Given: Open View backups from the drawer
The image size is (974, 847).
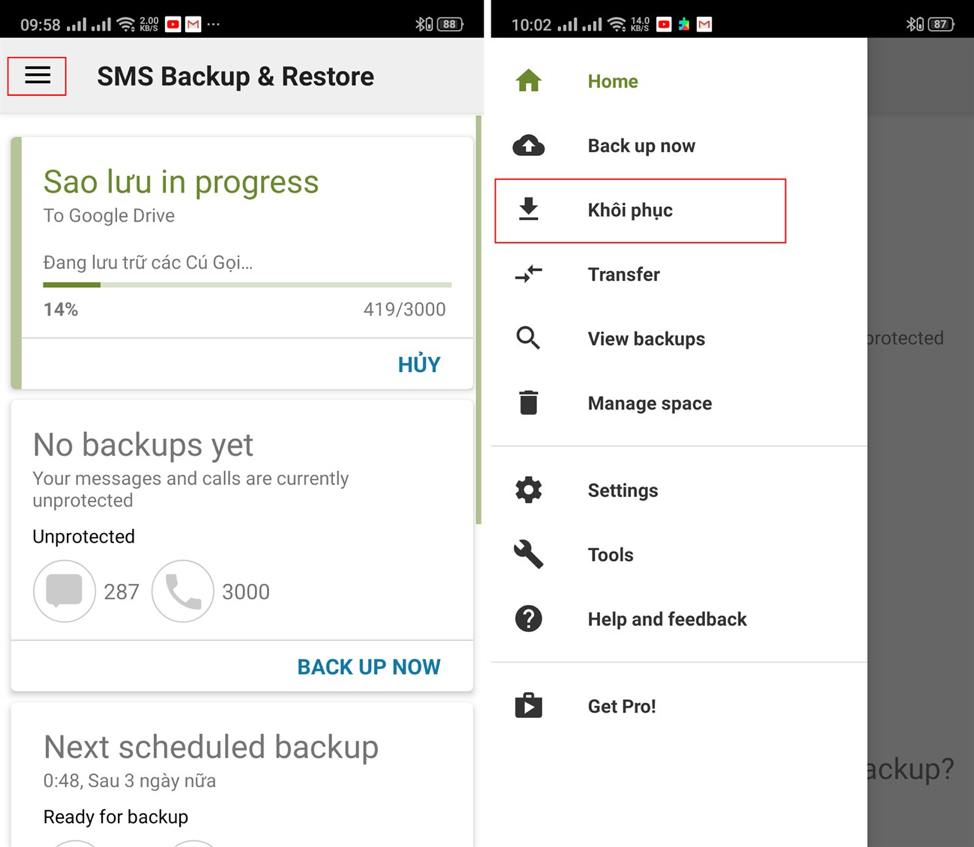Looking at the screenshot, I should click(679, 338).
